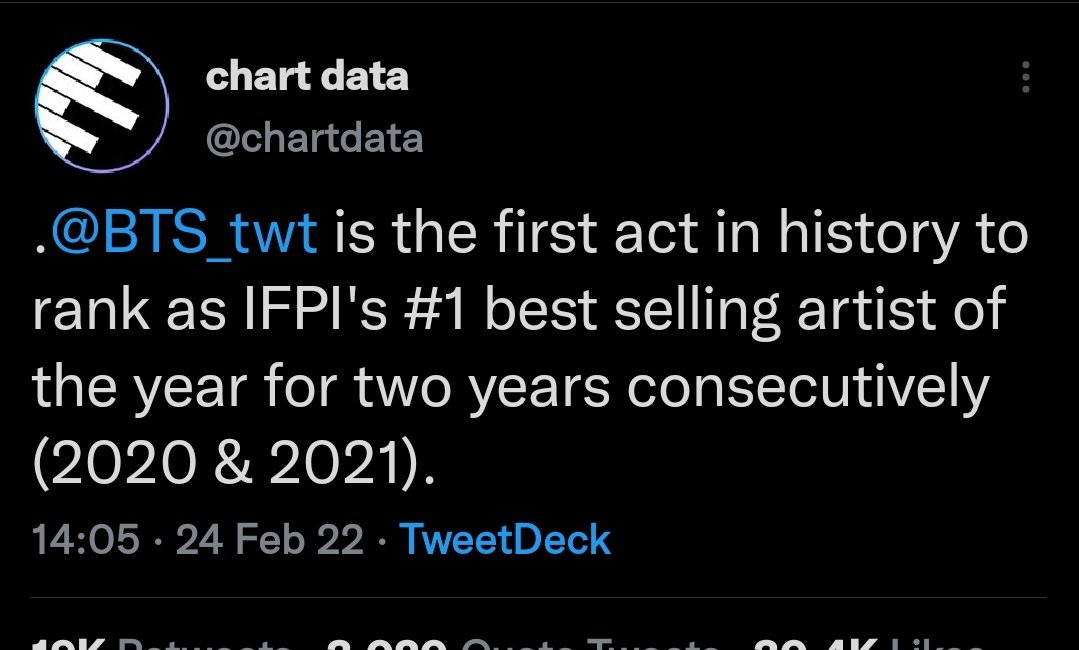The width and height of the screenshot is (1079, 650).
Task: Open the @BTS_twt mention link
Action: [184, 232]
